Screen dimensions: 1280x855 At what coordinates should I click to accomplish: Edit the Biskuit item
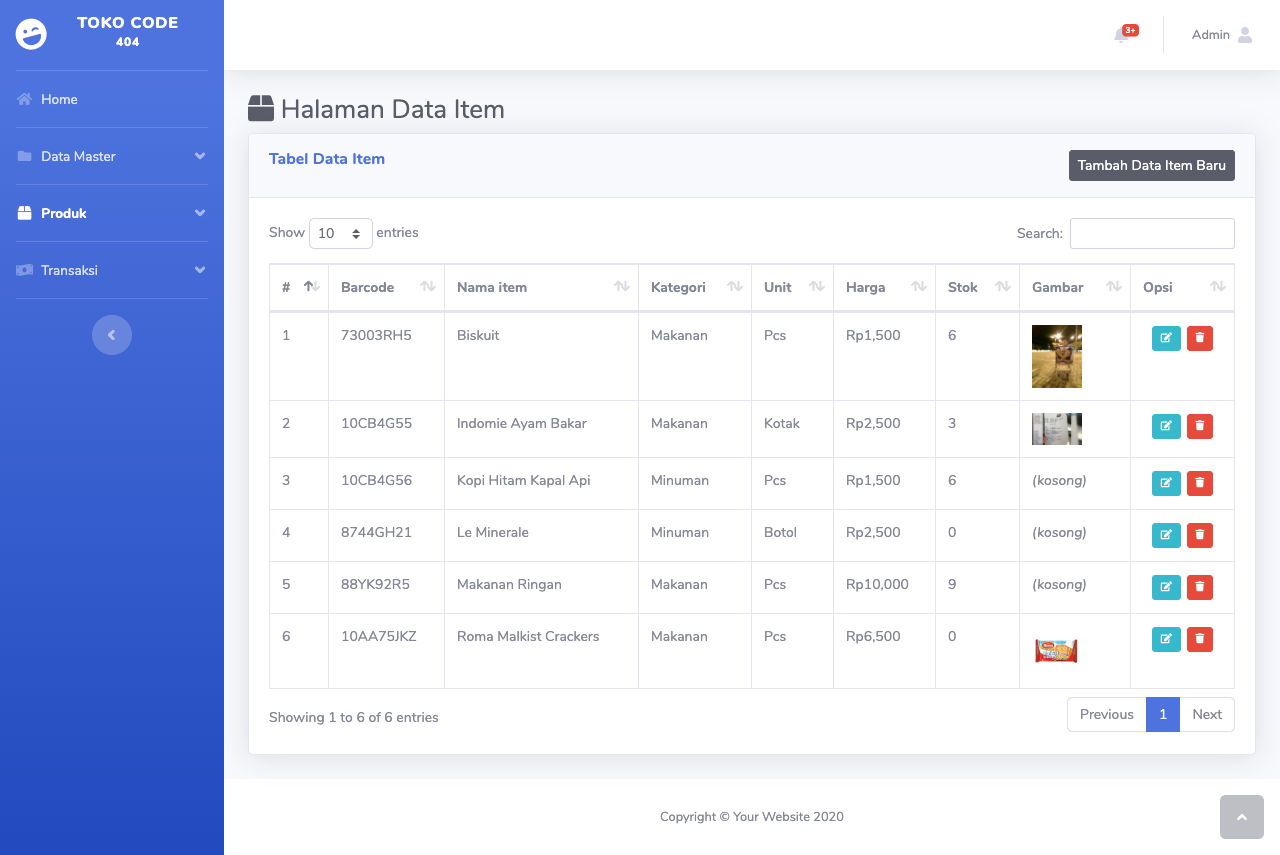[x=1166, y=338]
